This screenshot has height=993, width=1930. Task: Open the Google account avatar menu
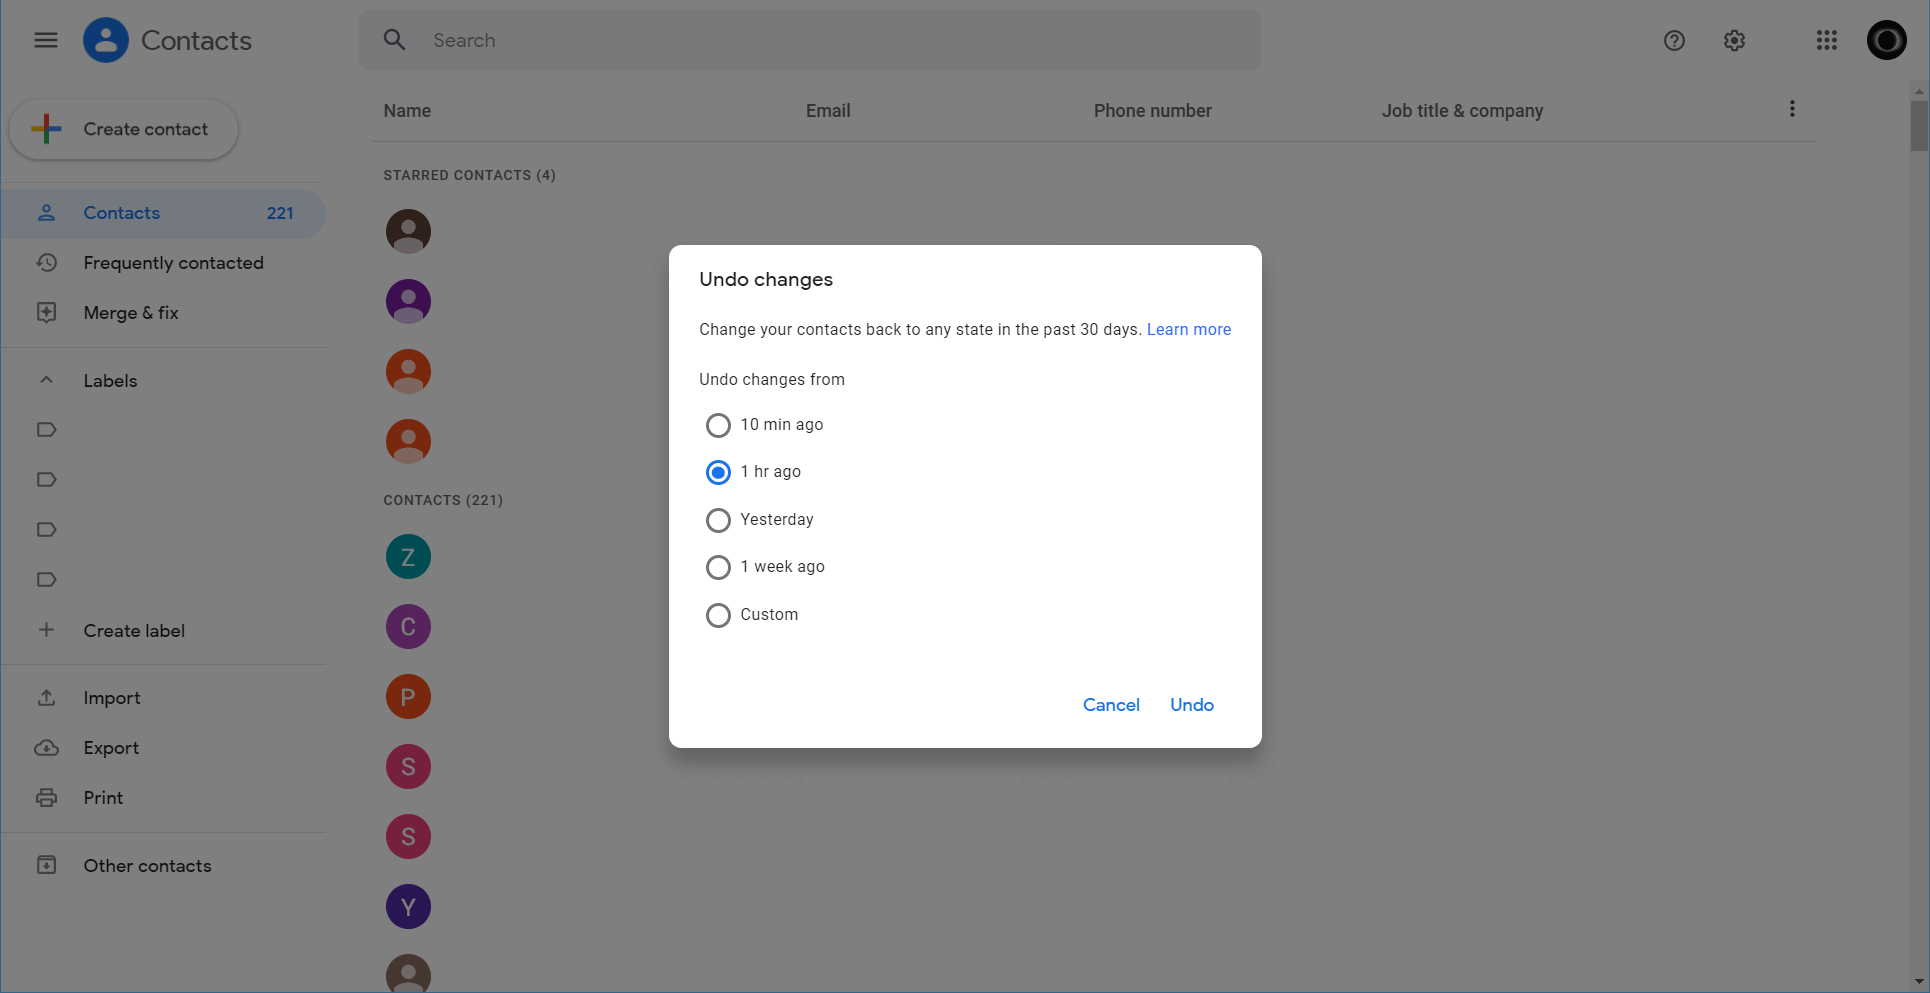[1886, 40]
